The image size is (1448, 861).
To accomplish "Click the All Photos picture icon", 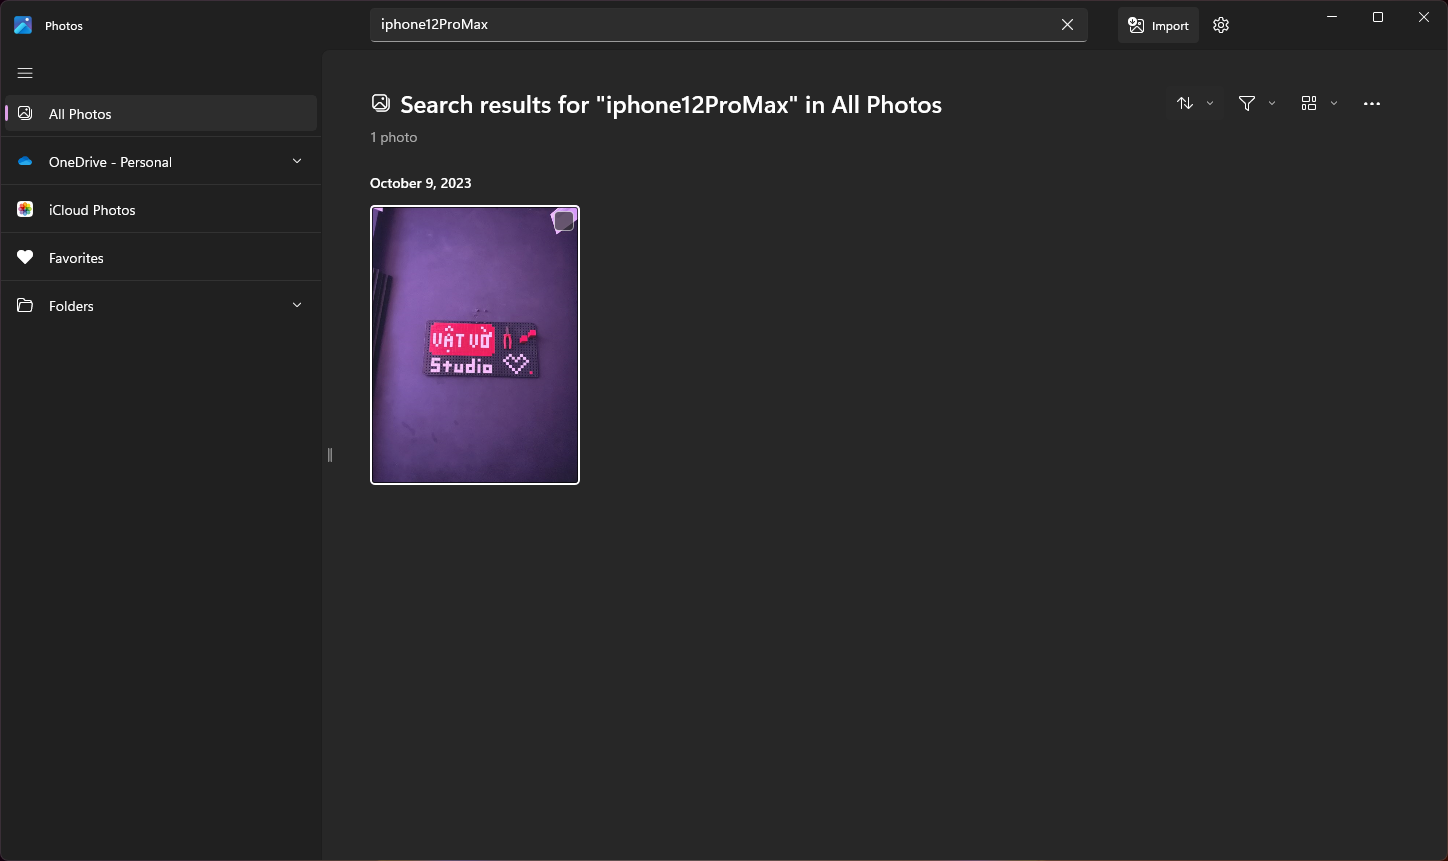I will (x=25, y=114).
